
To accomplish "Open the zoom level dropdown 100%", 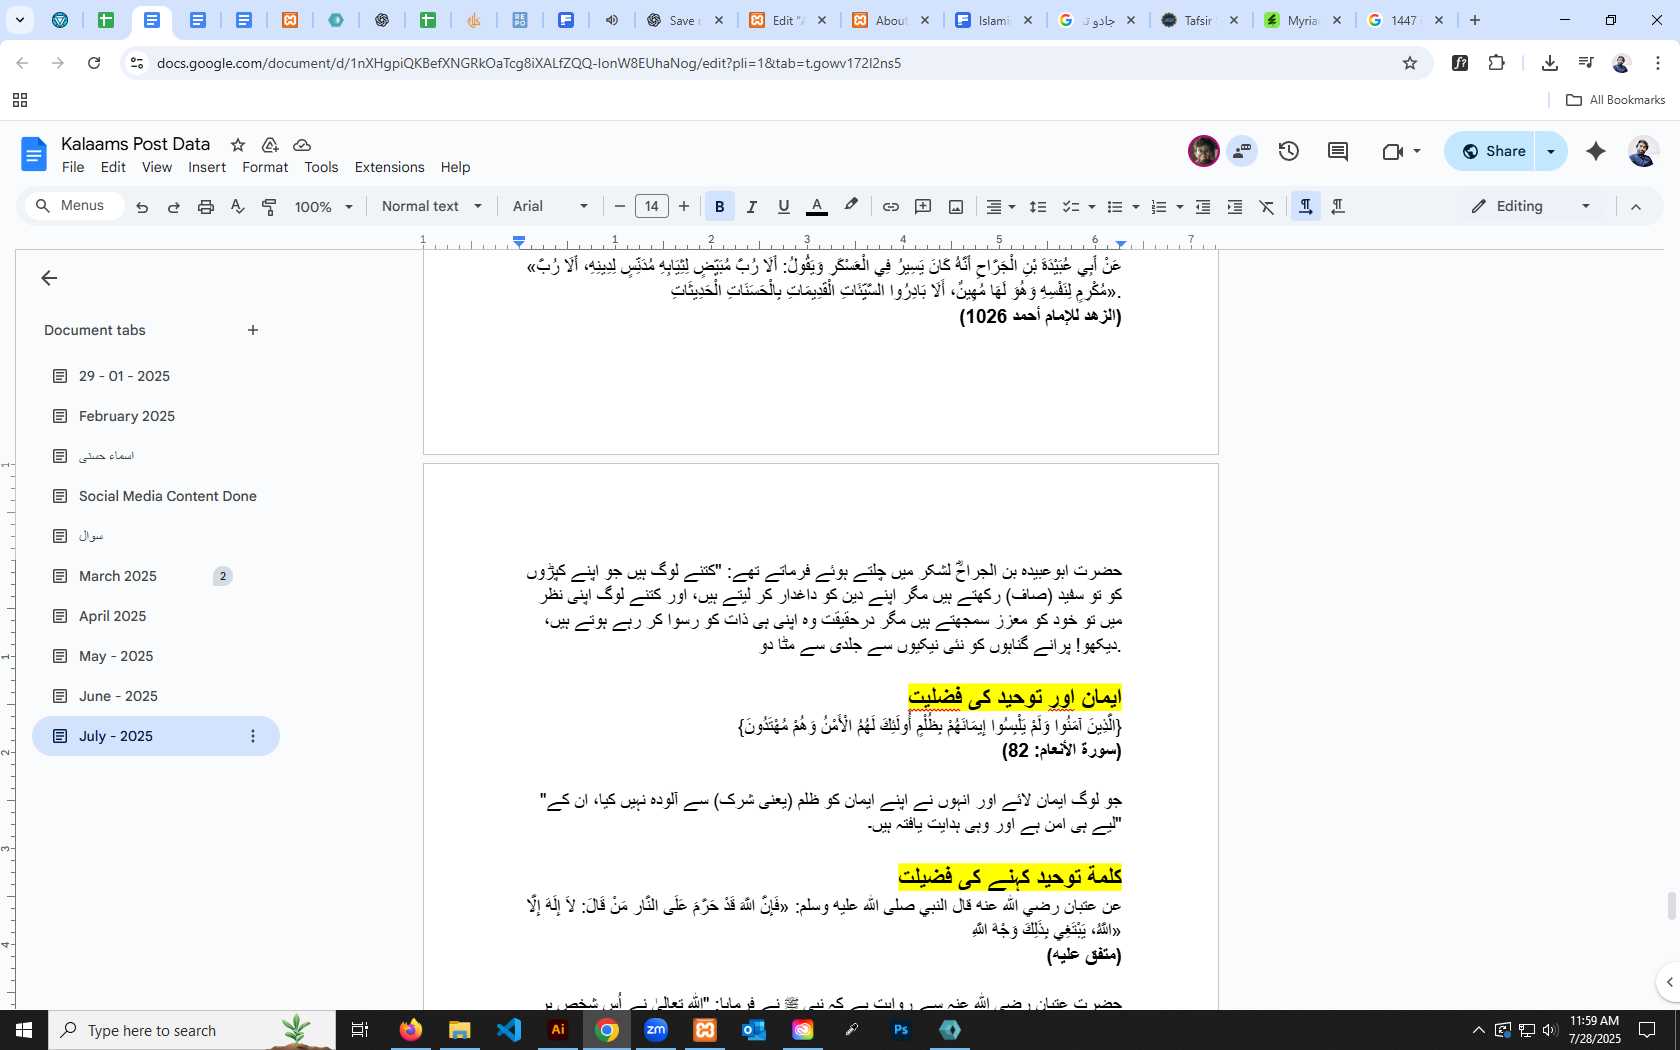I will point(324,207).
